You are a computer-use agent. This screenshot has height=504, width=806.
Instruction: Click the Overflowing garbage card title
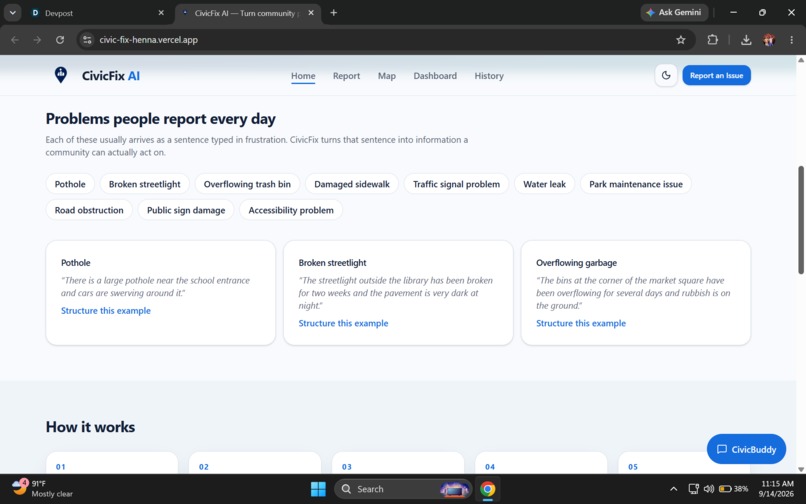point(576,262)
